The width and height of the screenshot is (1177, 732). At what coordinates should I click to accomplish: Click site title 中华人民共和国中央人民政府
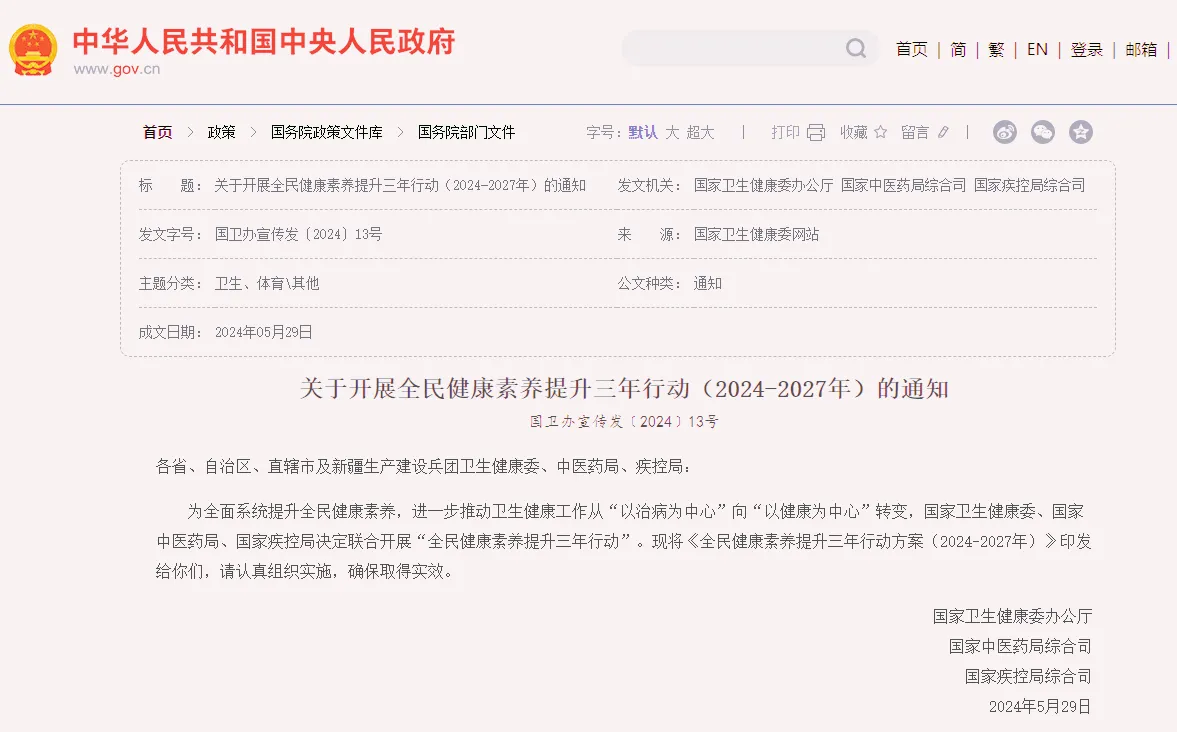click(264, 41)
